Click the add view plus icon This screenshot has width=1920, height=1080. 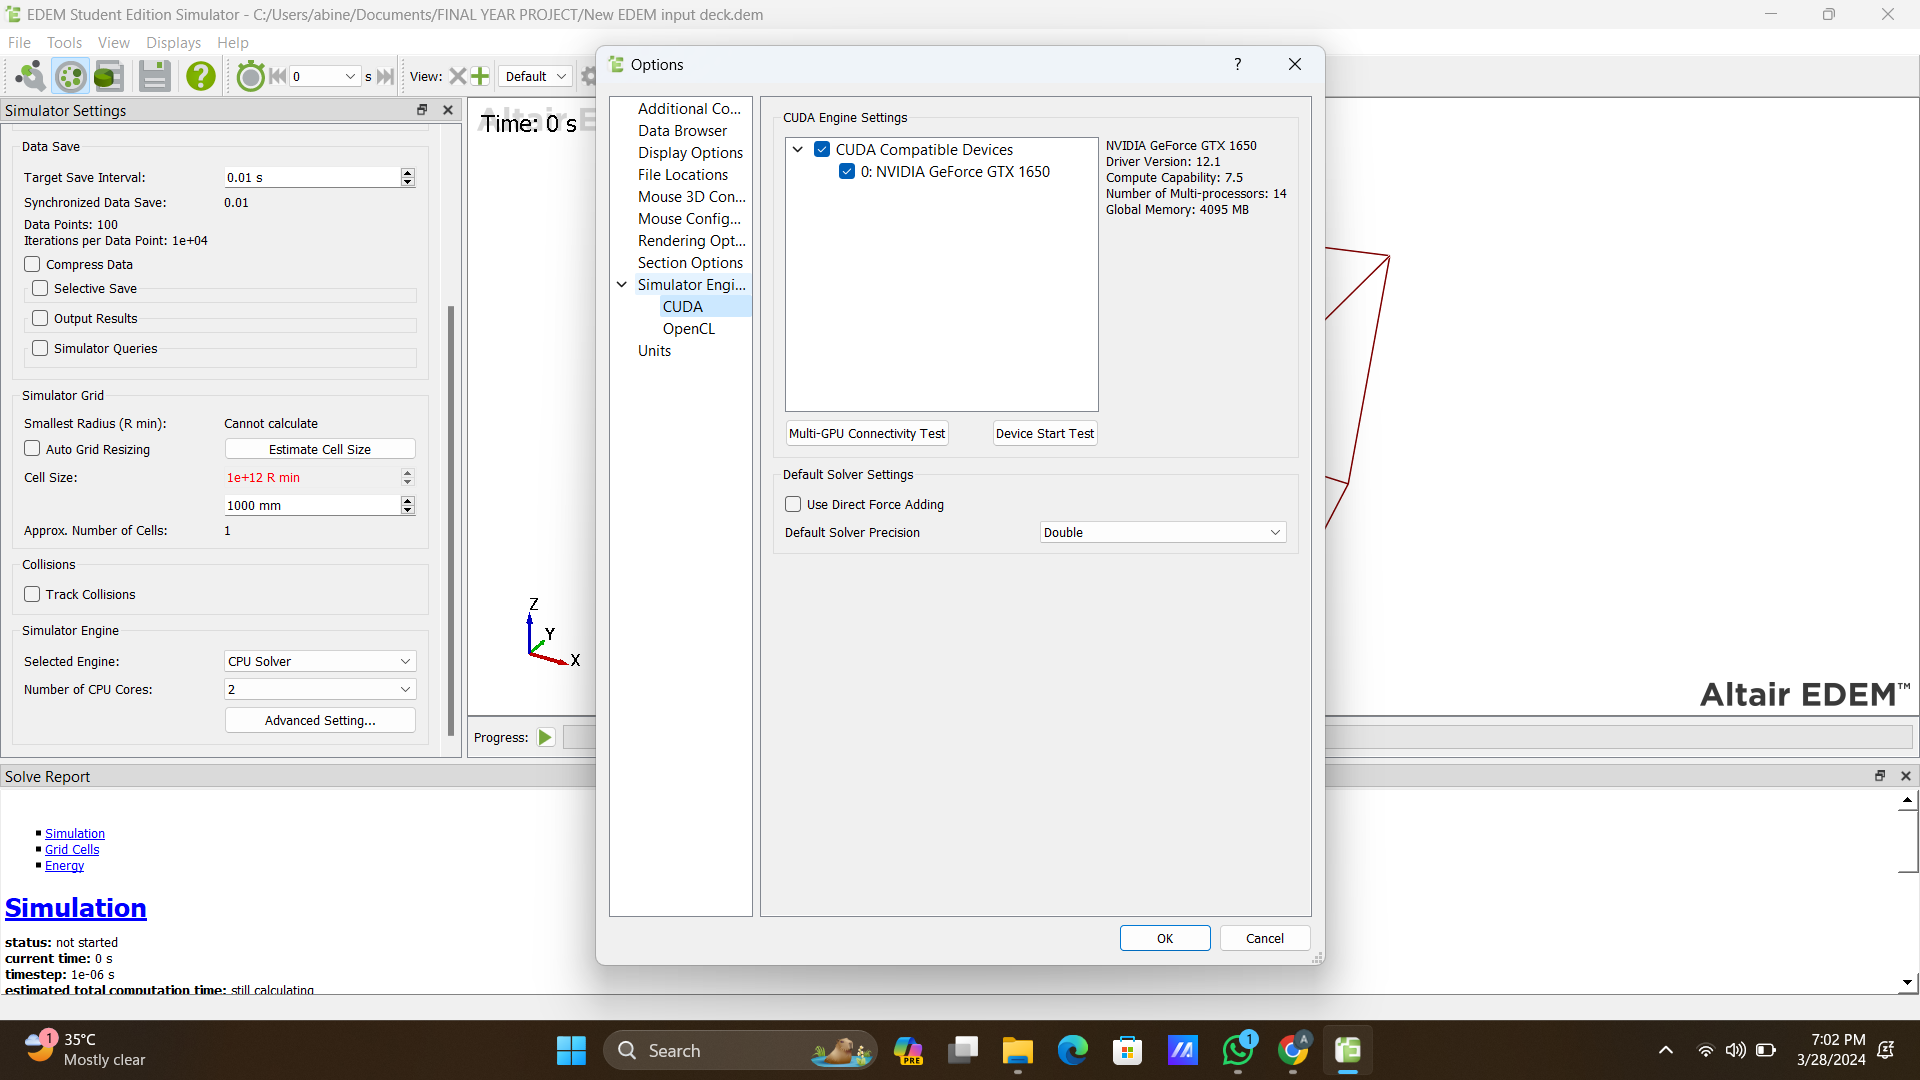pos(480,76)
